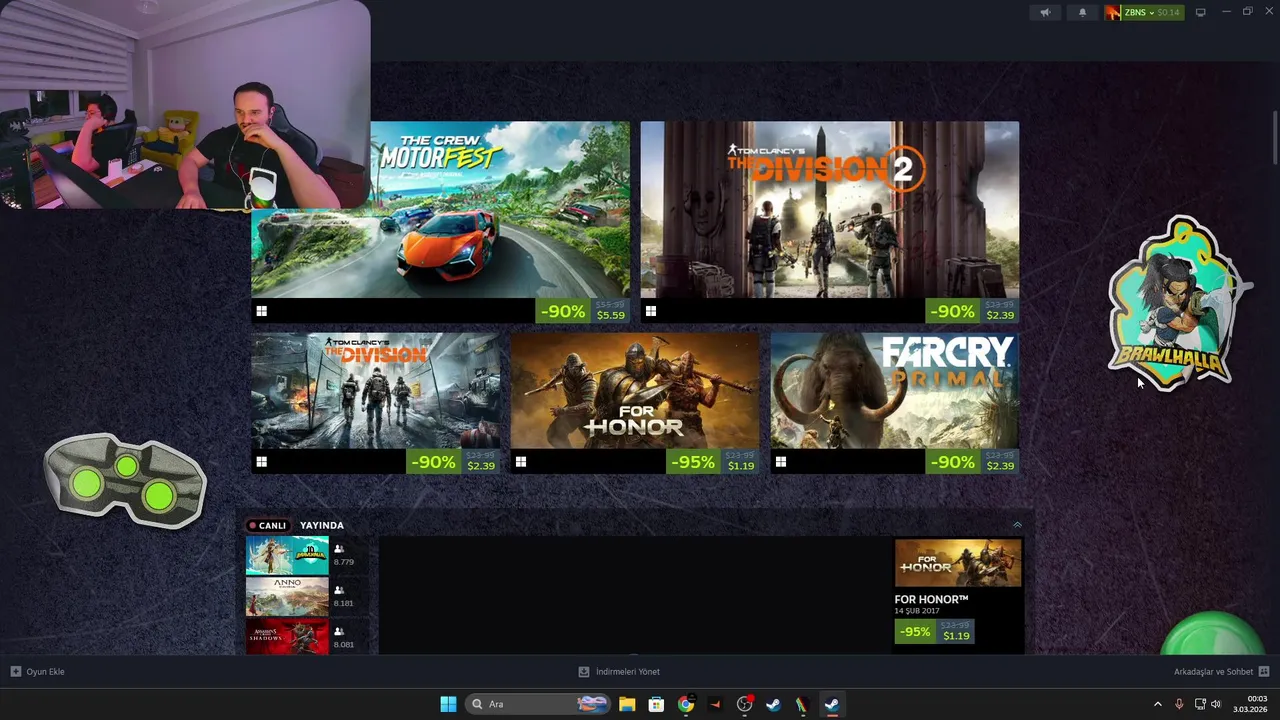Open the OBS Studio taskbar icon
This screenshot has width=1280, height=720.
click(x=744, y=704)
